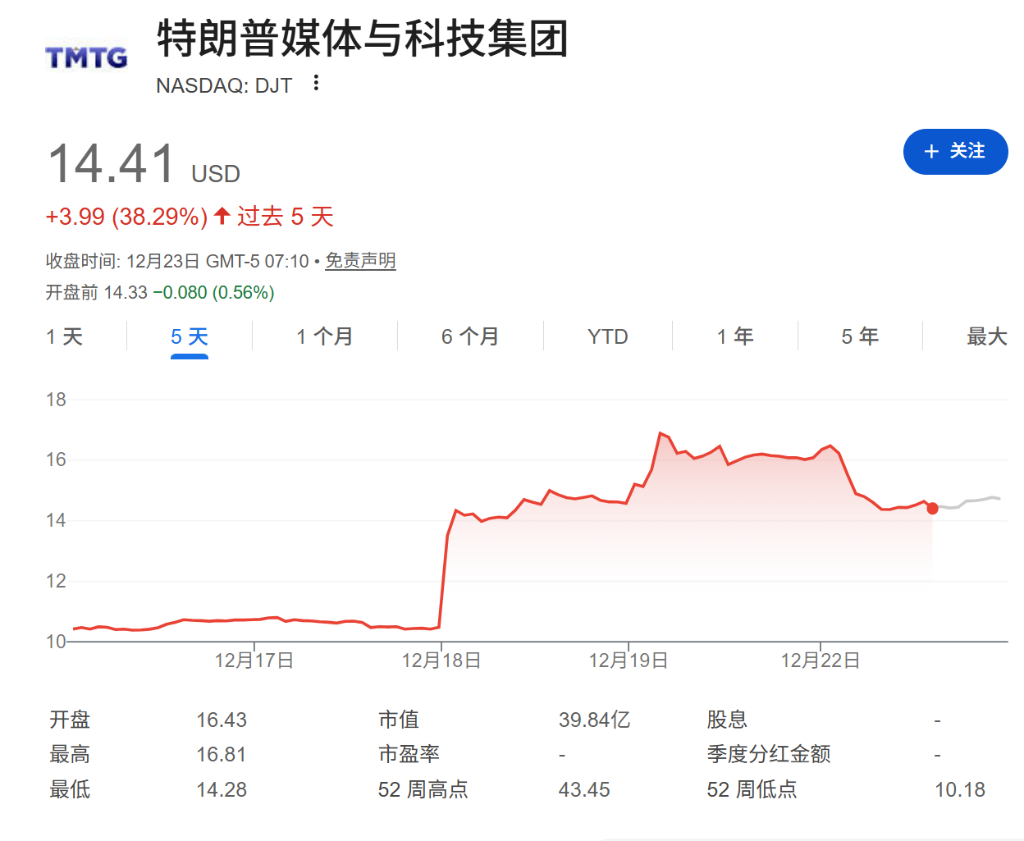The width and height of the screenshot is (1024, 841).
Task: Select the YTD time range
Action: [608, 337]
